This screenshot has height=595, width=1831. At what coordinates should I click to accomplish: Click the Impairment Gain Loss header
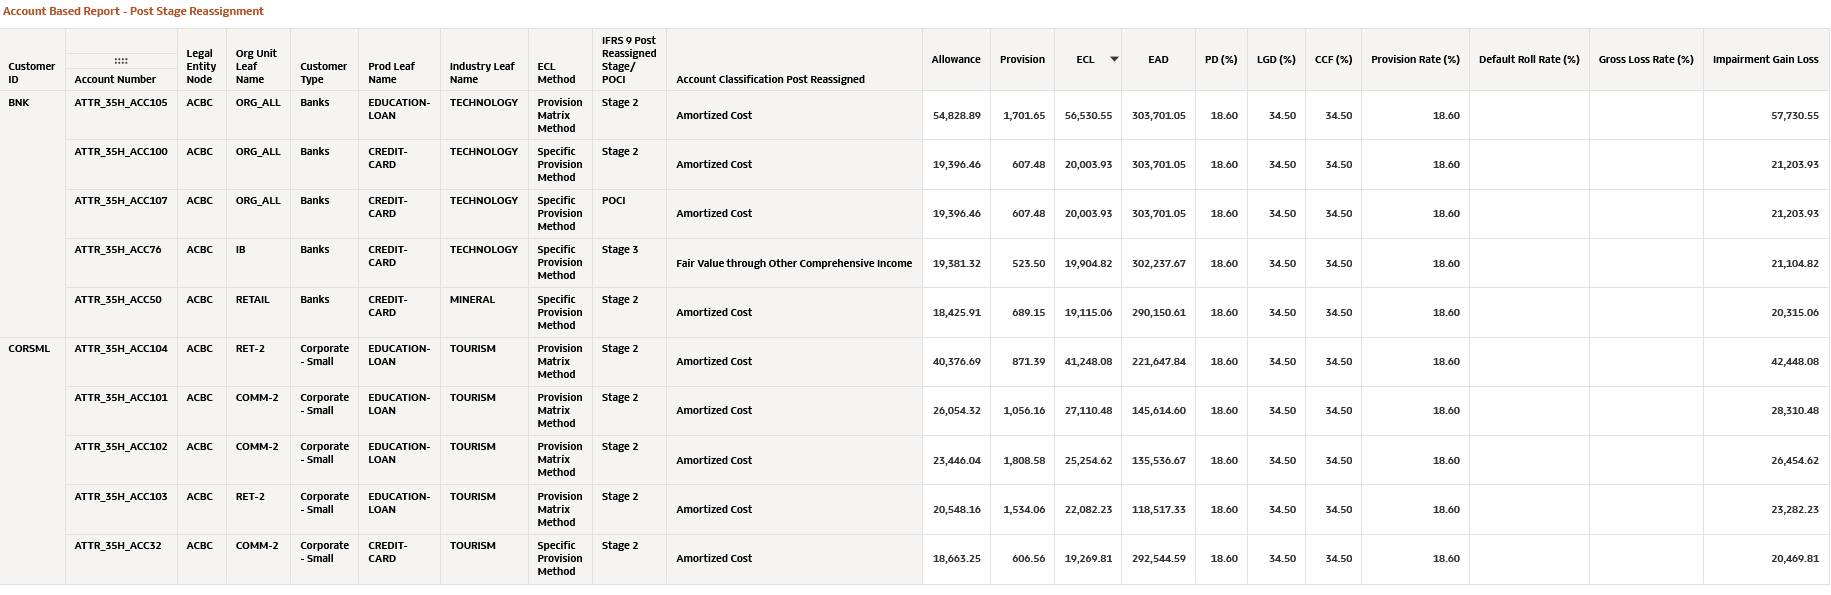[x=1765, y=60]
